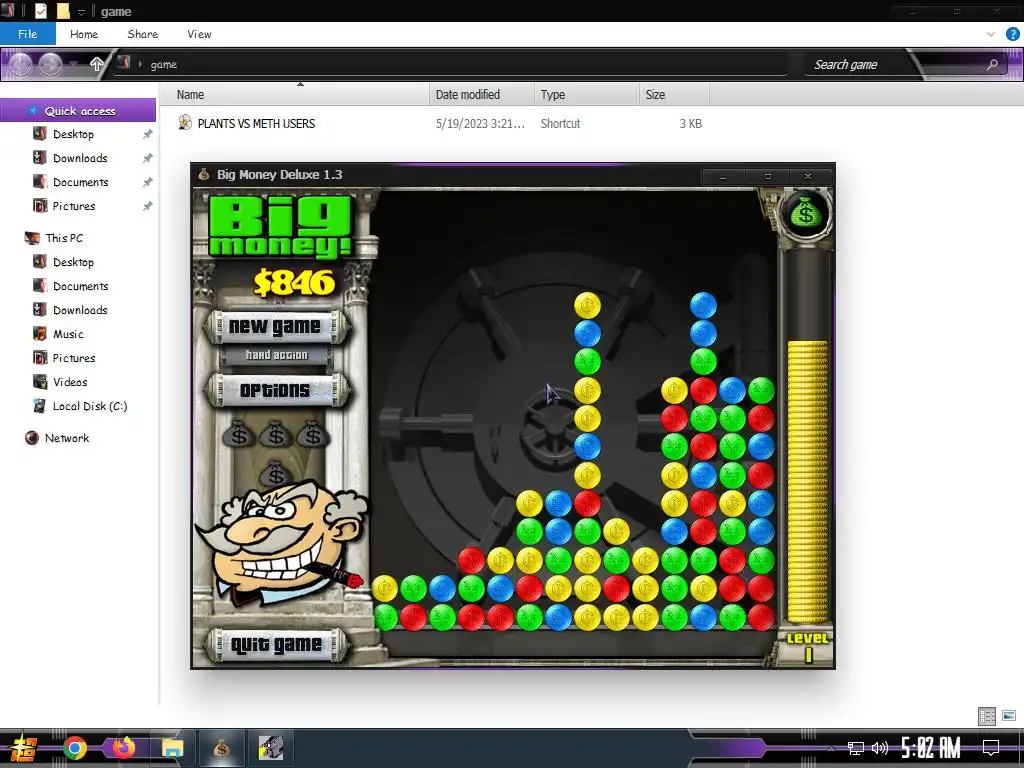This screenshot has height=768, width=1024.
Task: Select the PLANTS VS METH USERS shortcut
Action: 256,123
